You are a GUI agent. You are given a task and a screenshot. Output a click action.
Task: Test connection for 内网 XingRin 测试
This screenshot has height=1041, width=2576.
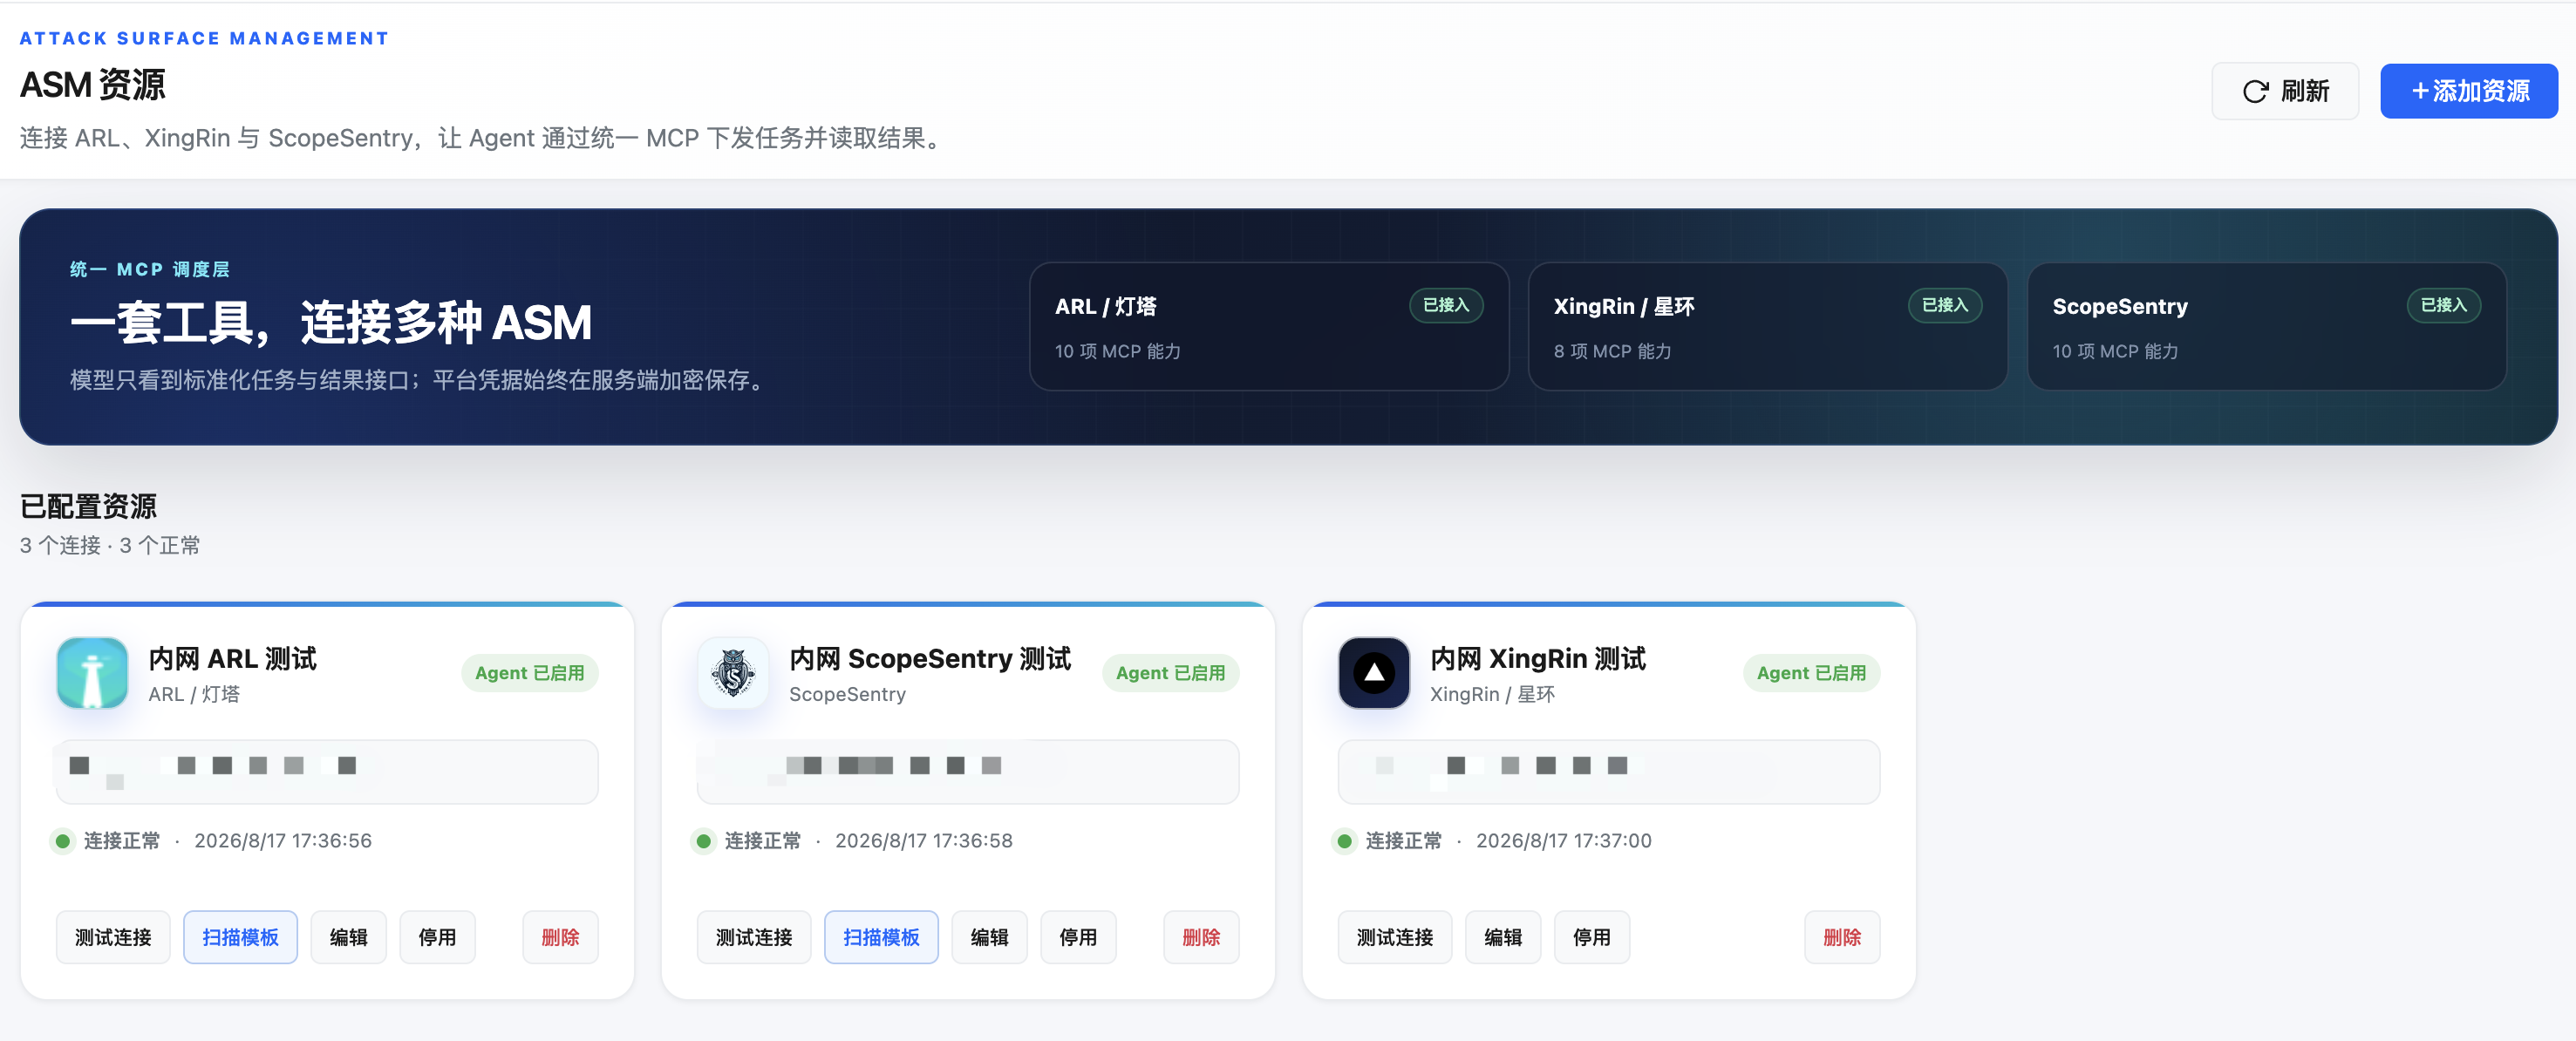click(x=1395, y=937)
